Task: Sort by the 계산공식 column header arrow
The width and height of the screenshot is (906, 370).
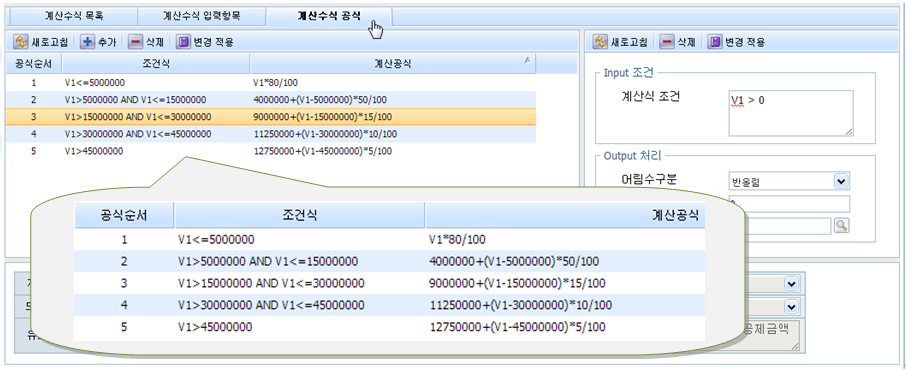Action: click(527, 60)
